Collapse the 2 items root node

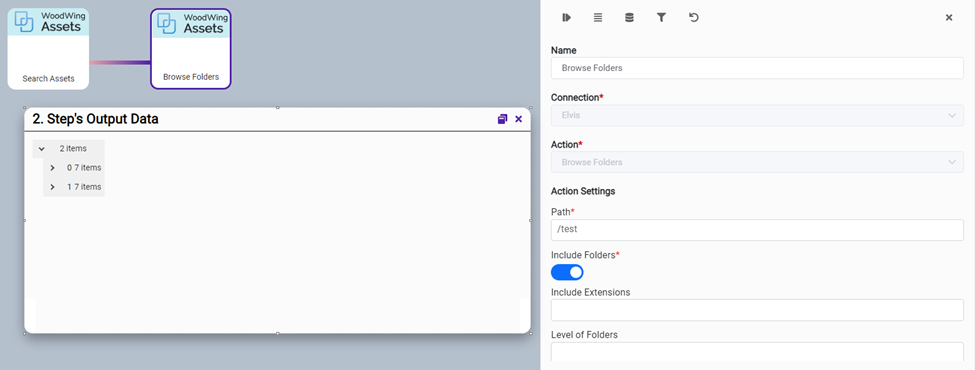(x=42, y=149)
